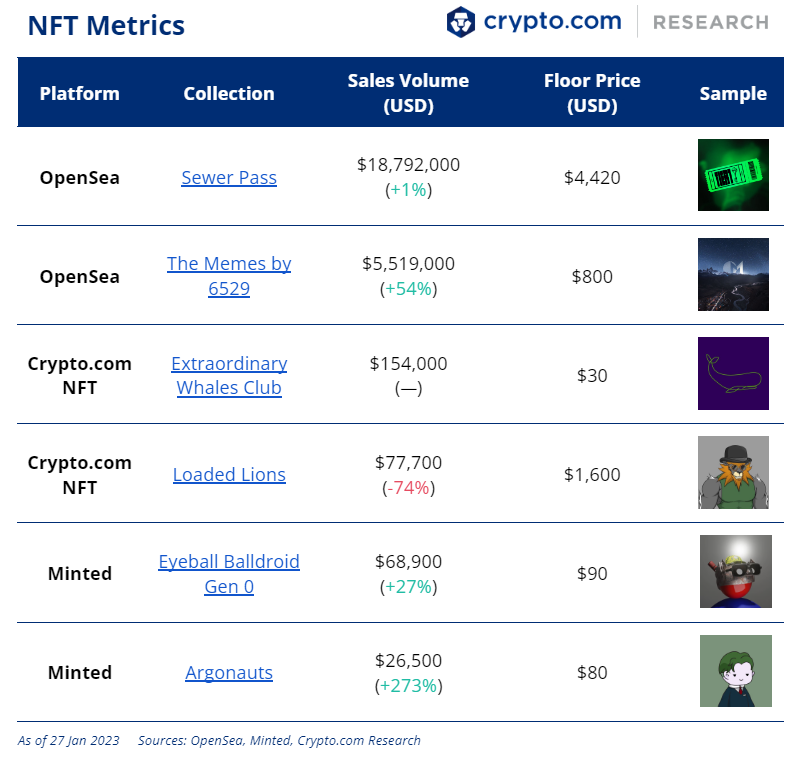Click the Argonauts green-haired character thumbnail

[x=735, y=671]
